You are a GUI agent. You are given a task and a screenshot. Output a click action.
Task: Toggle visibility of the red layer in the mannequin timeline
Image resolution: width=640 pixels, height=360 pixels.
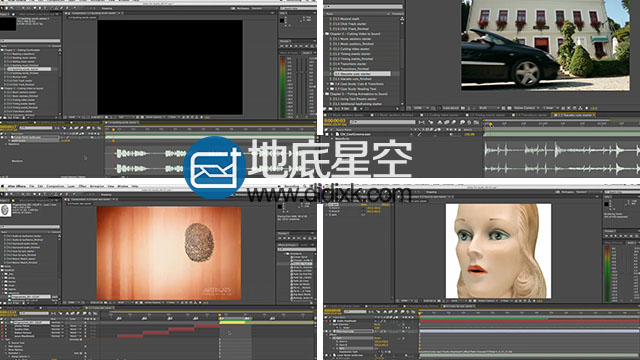[326, 321]
